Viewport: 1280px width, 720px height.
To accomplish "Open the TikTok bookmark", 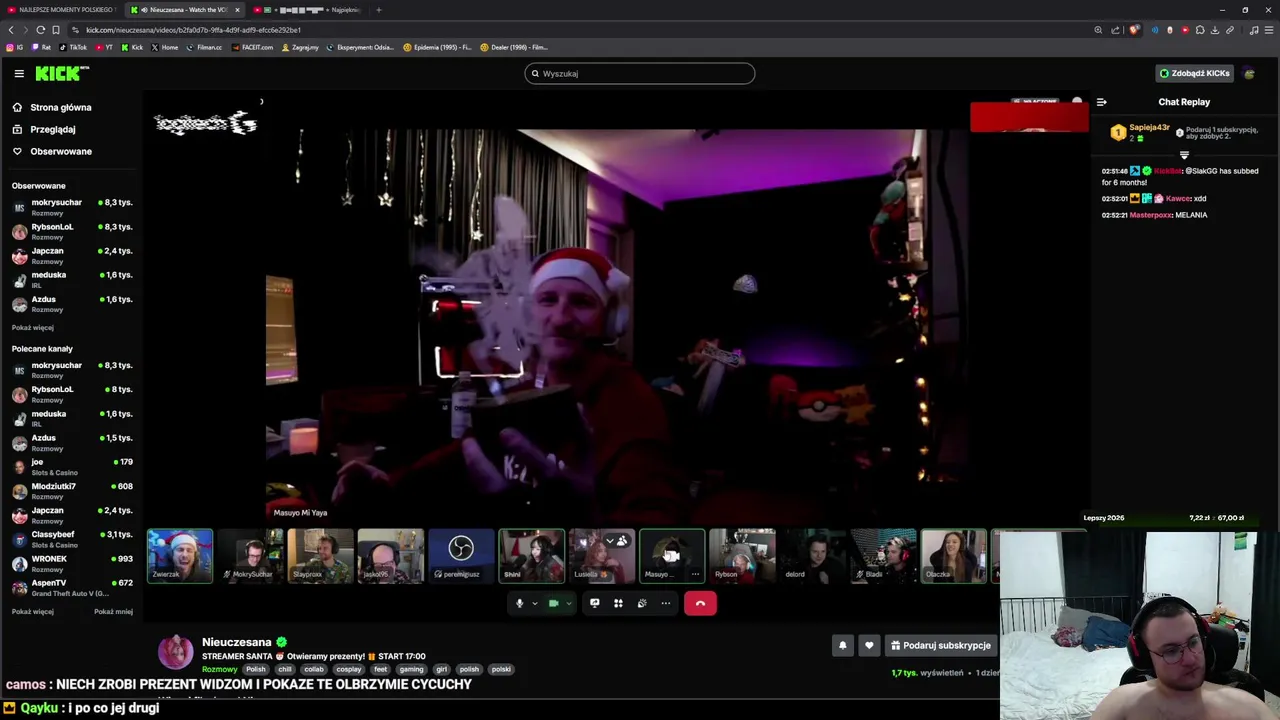I will 73,47.
